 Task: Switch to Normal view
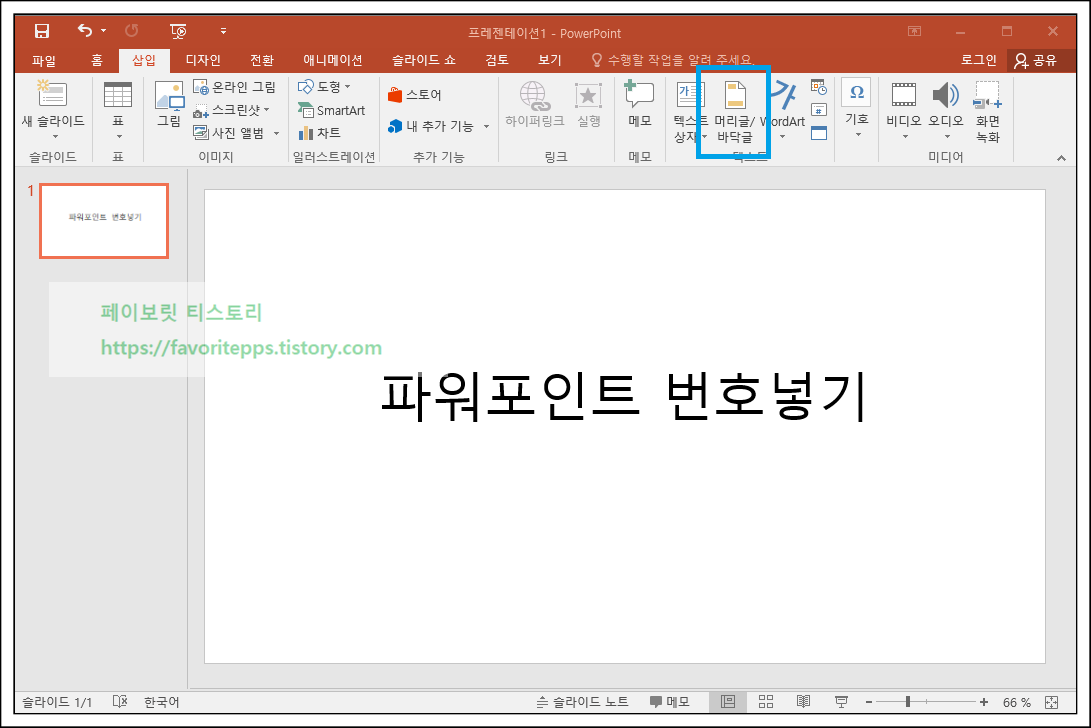728,702
